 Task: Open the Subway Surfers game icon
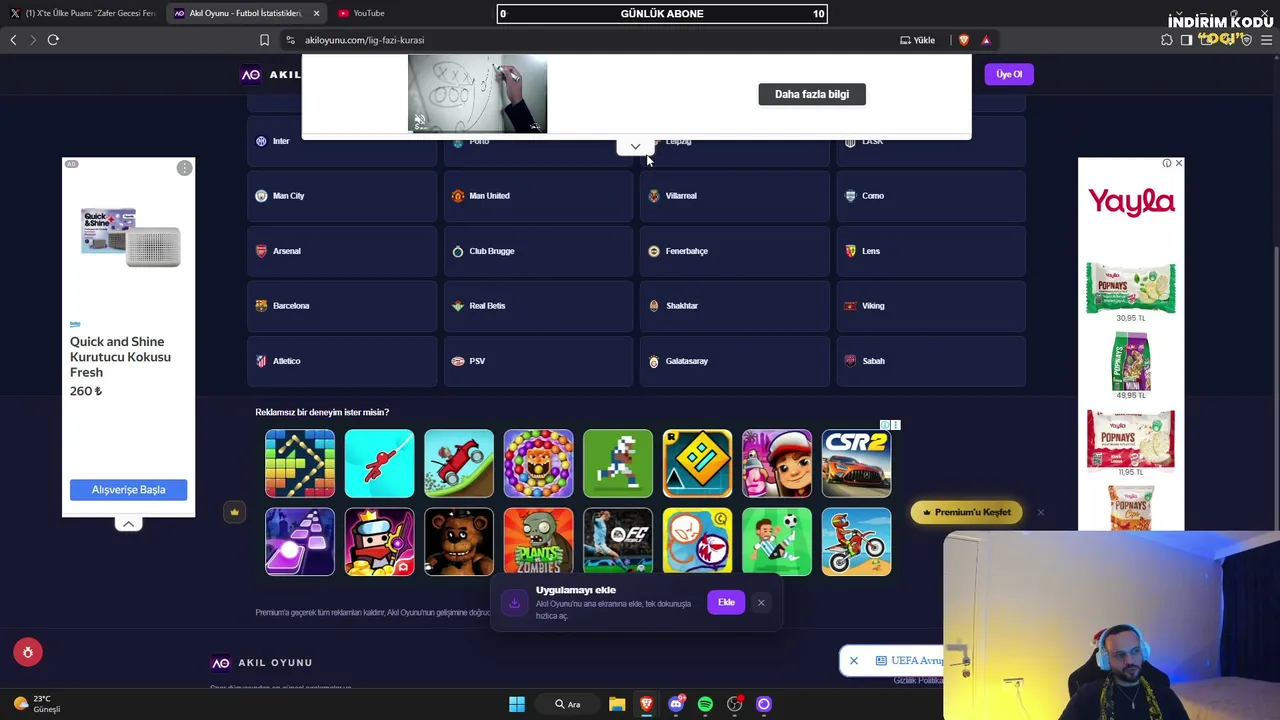(777, 463)
